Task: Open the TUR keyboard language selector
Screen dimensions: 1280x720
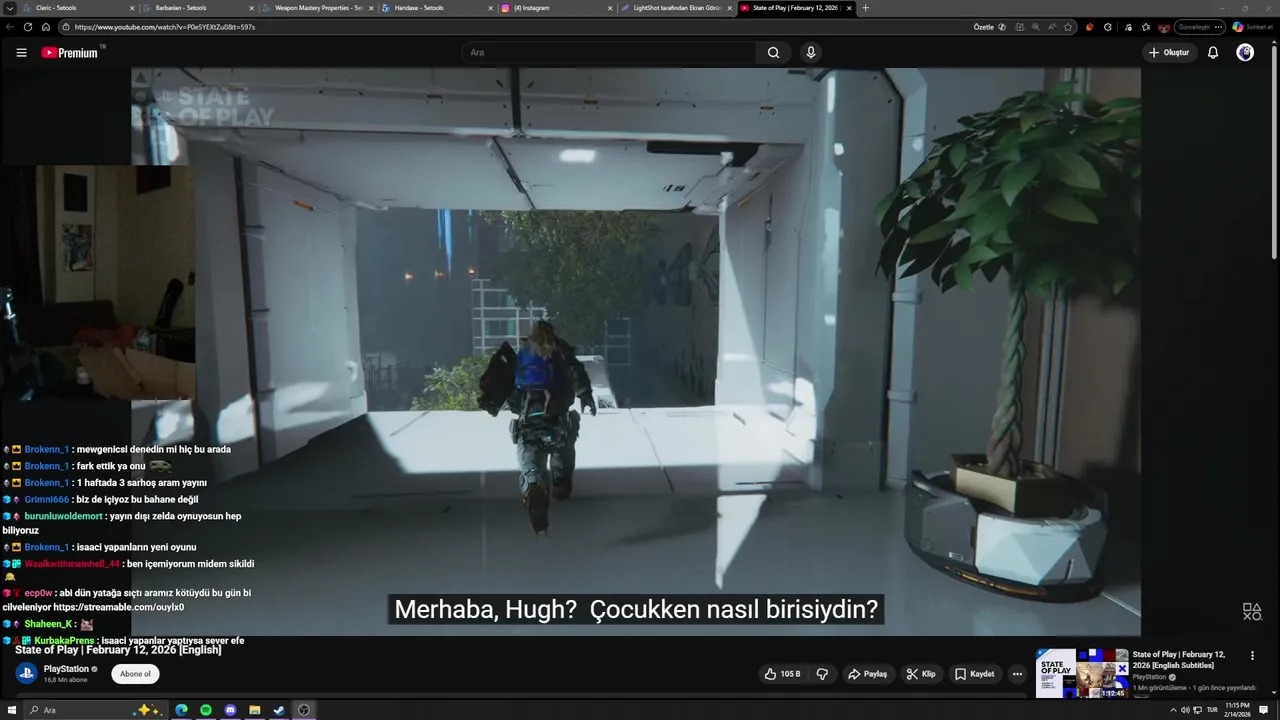Action: point(1212,710)
